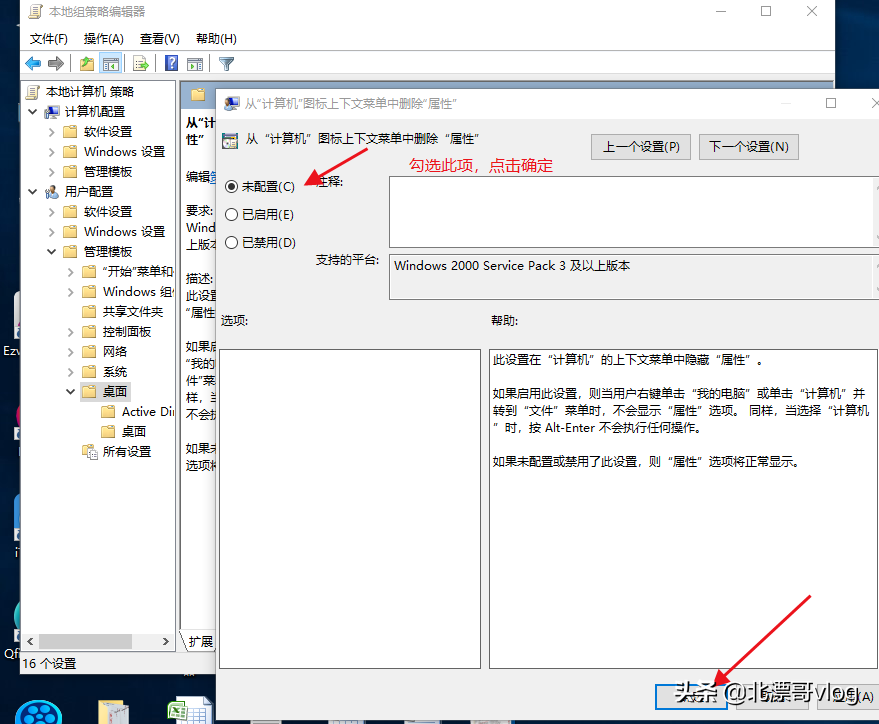Screen dimensions: 879x724
Task: Click in the 注释 comment text box
Action: click(x=631, y=212)
